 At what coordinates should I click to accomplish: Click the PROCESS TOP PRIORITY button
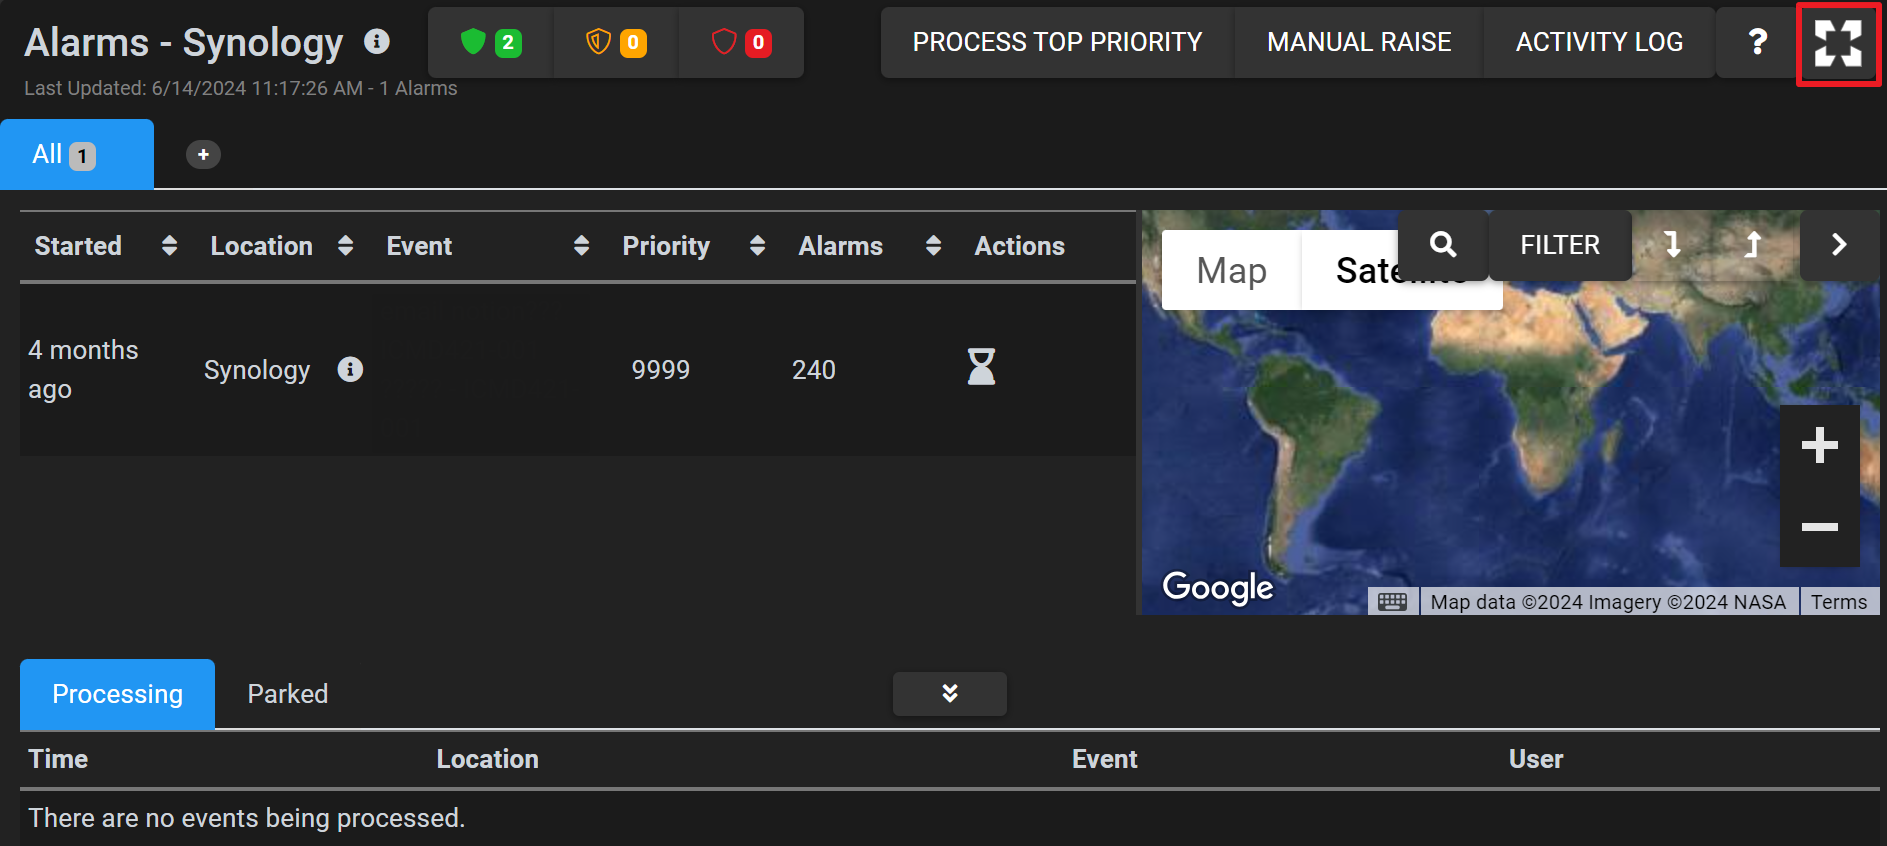1057,42
